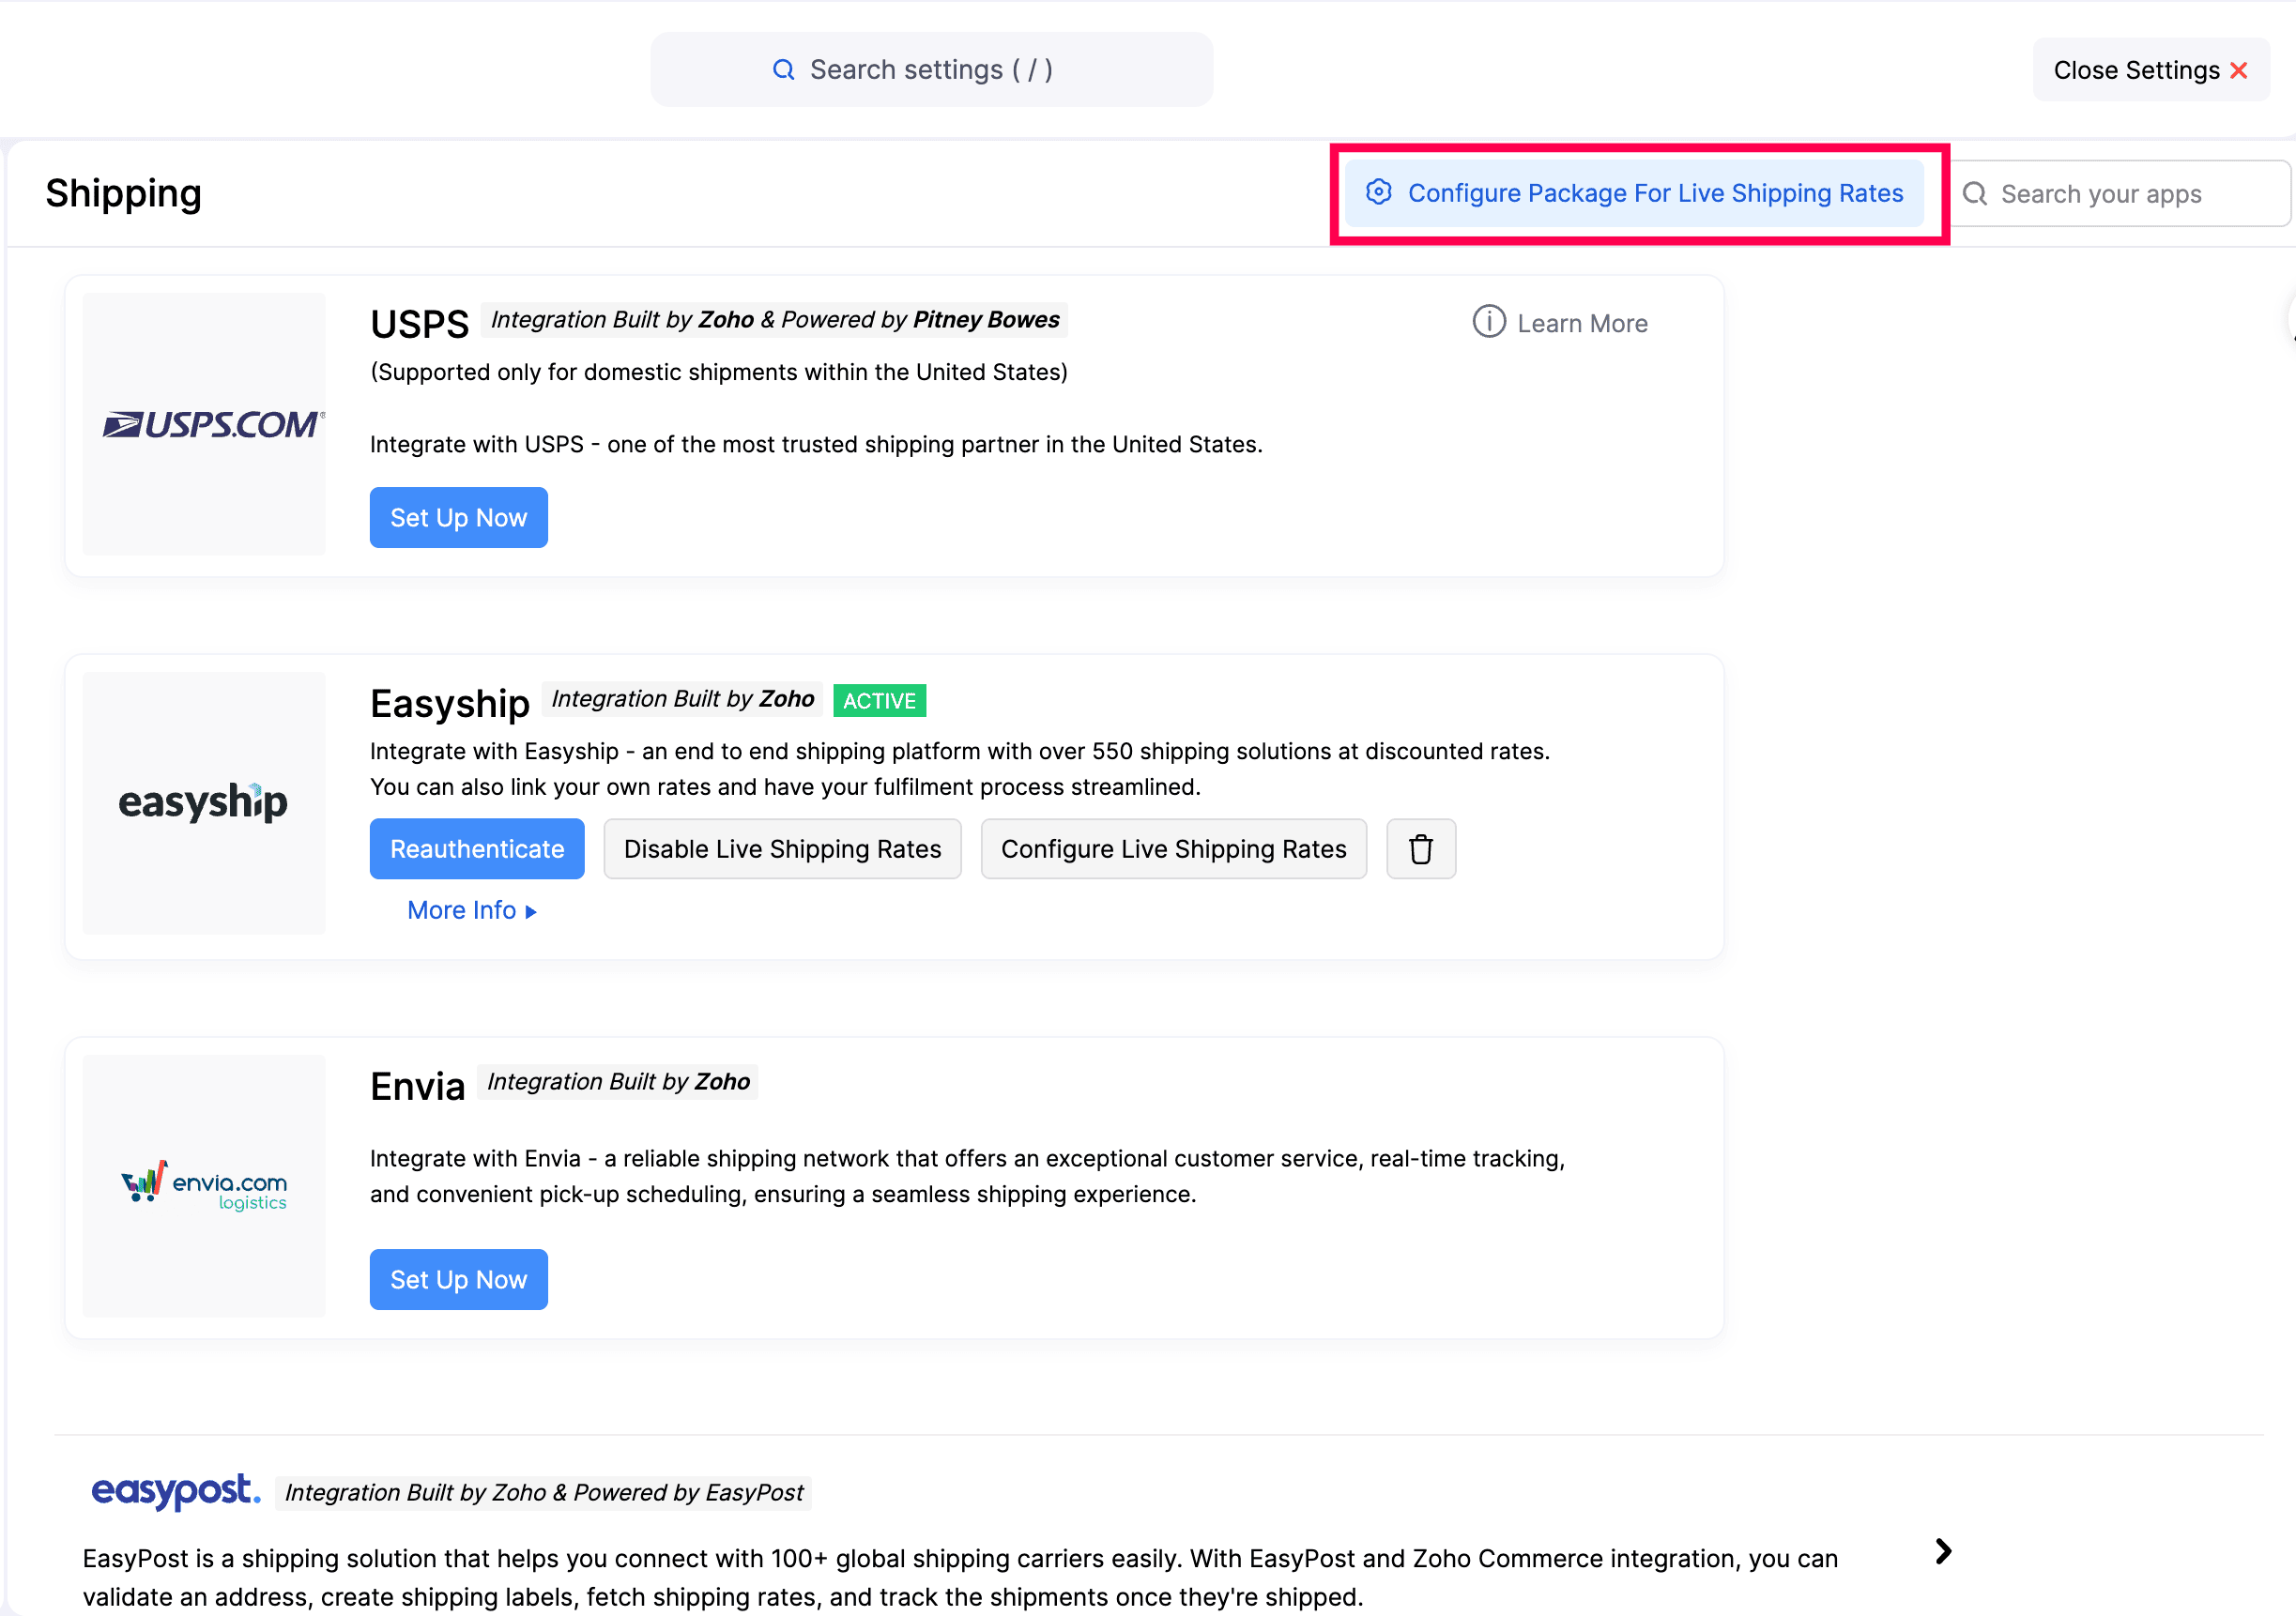Image resolution: width=2296 pixels, height=1616 pixels.
Task: Open Configure Package For Live Shipping Rates
Action: coord(1633,193)
